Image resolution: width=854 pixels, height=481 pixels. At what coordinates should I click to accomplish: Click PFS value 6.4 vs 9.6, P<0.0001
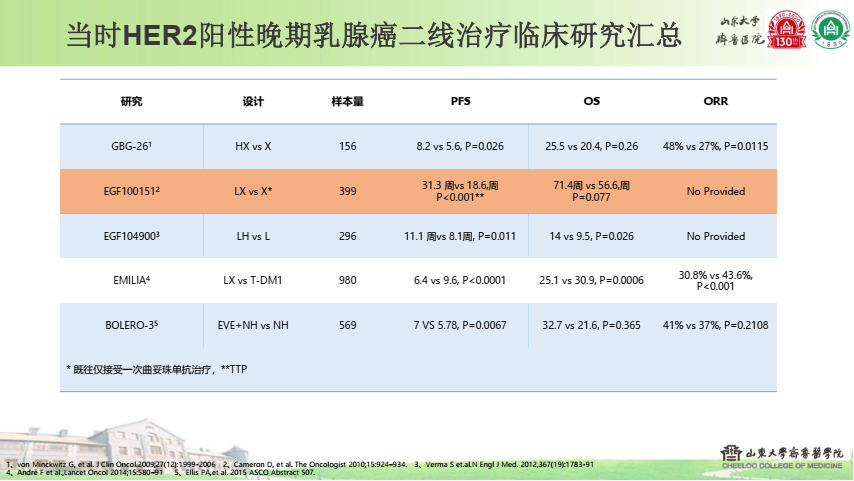point(460,280)
